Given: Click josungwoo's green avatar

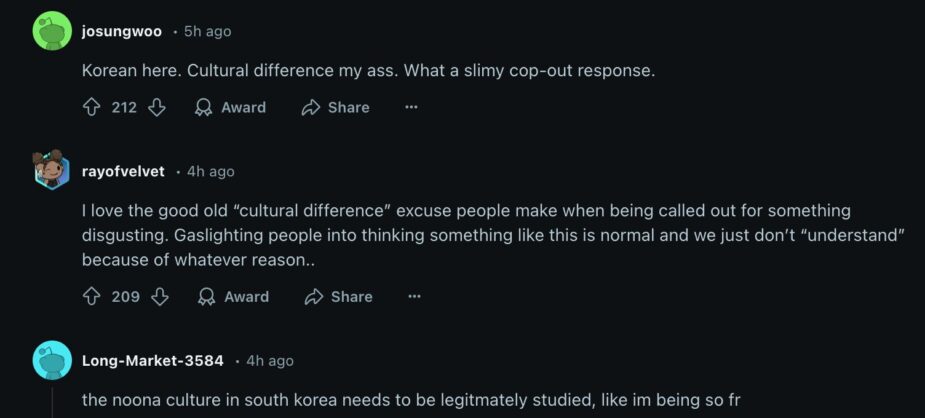Looking at the screenshot, I should (x=52, y=31).
